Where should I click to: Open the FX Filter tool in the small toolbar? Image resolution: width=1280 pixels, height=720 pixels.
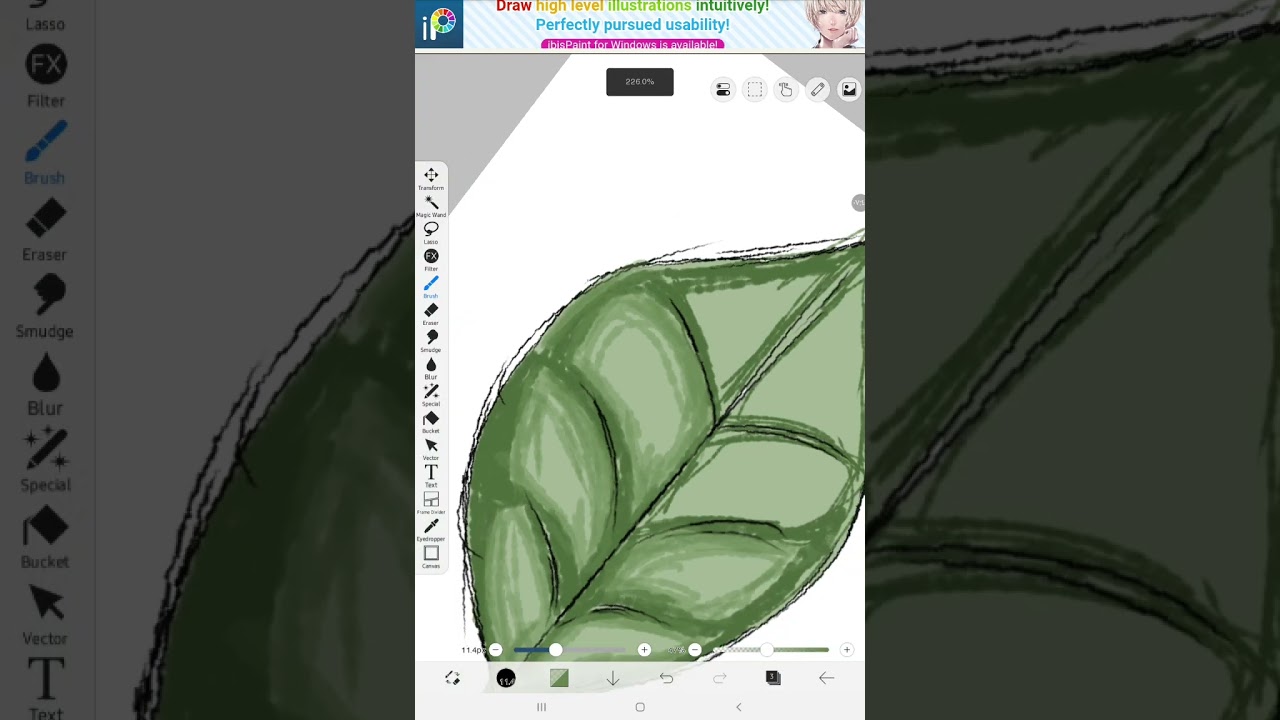431,259
